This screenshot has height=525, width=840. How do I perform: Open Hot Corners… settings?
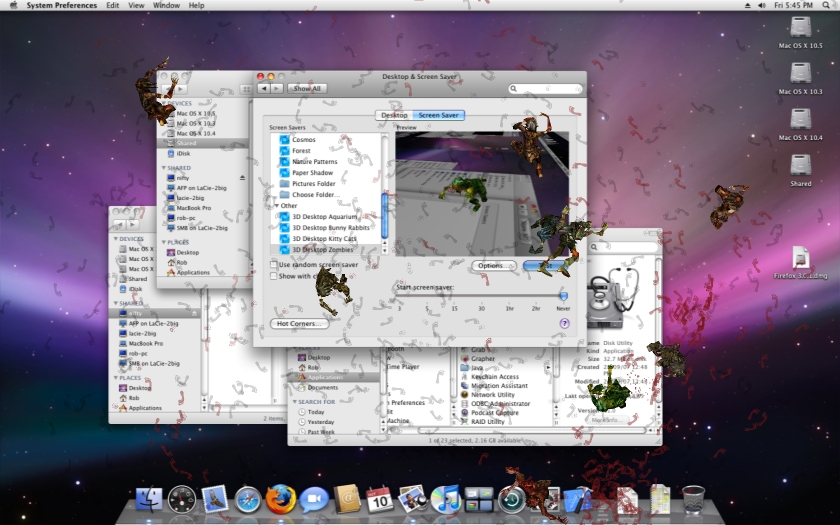tap(299, 324)
